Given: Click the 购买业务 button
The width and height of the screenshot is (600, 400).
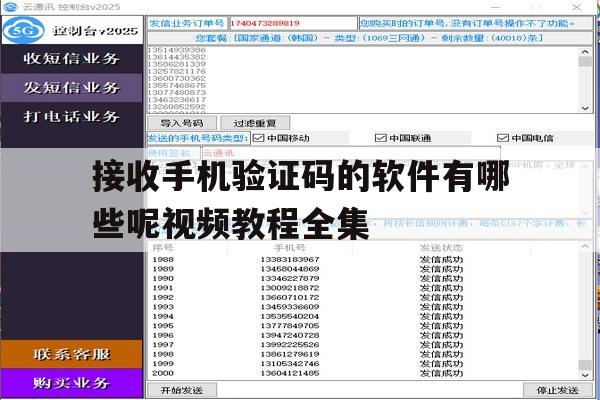Looking at the screenshot, I should (x=72, y=383).
